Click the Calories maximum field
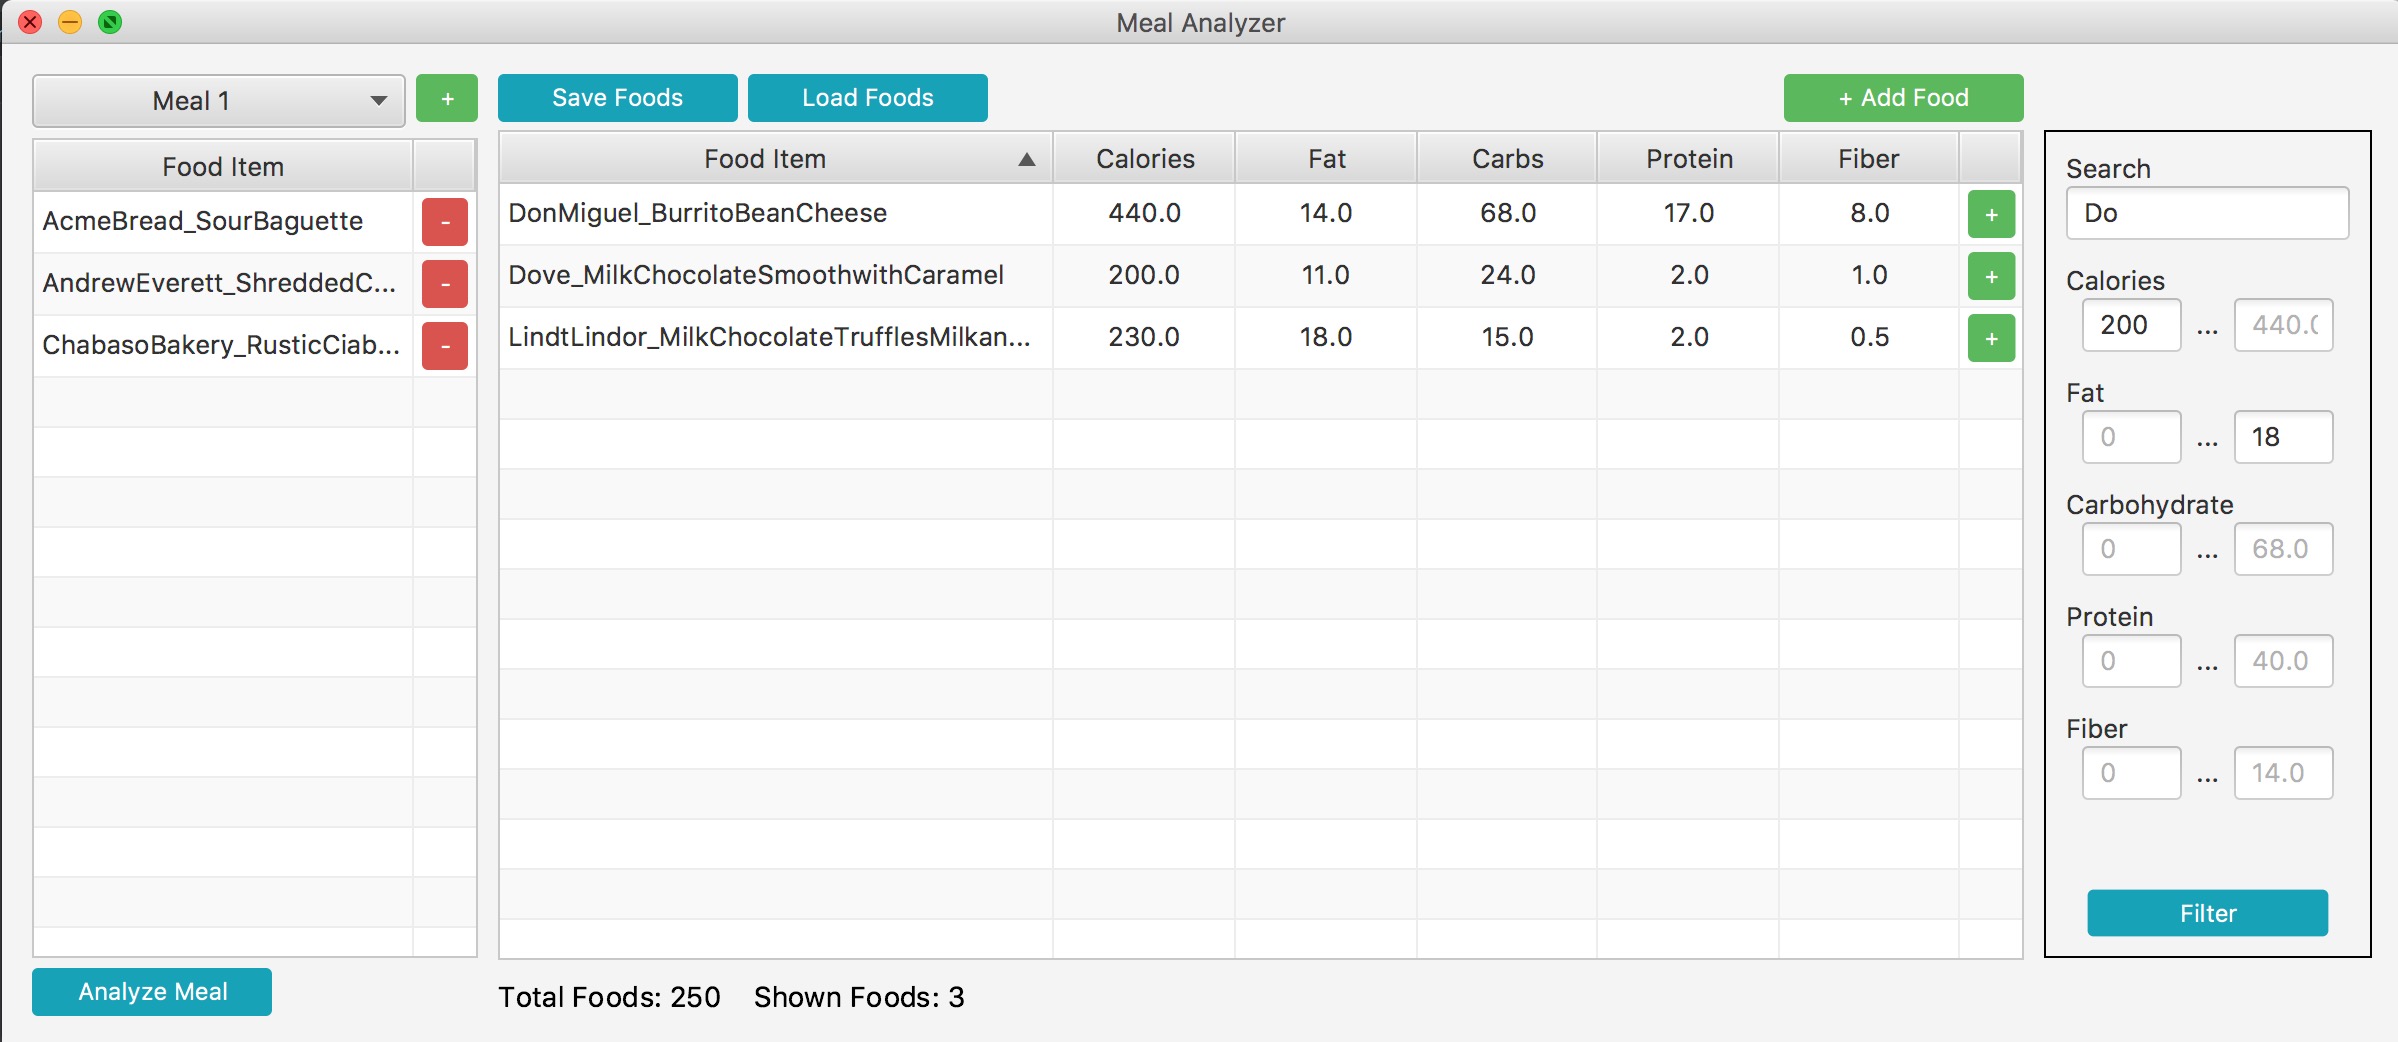Viewport: 2398px width, 1042px height. click(2283, 325)
